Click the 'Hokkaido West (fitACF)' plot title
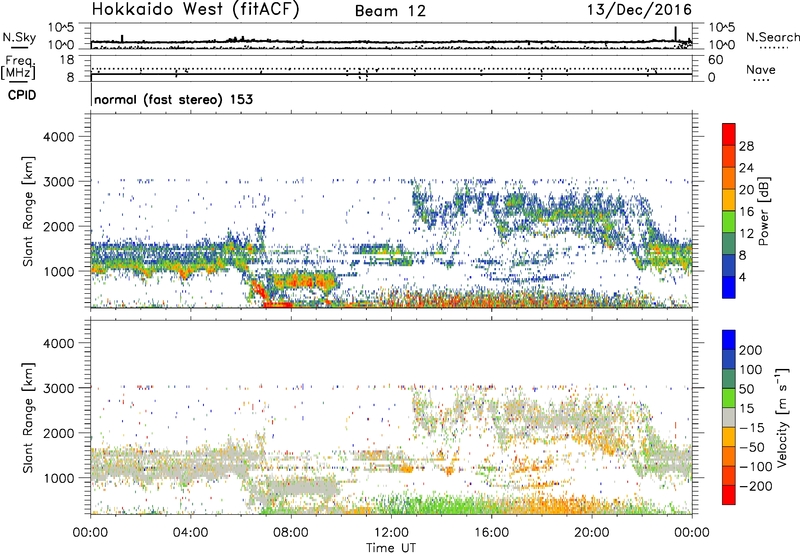800x554 pixels. click(x=195, y=10)
